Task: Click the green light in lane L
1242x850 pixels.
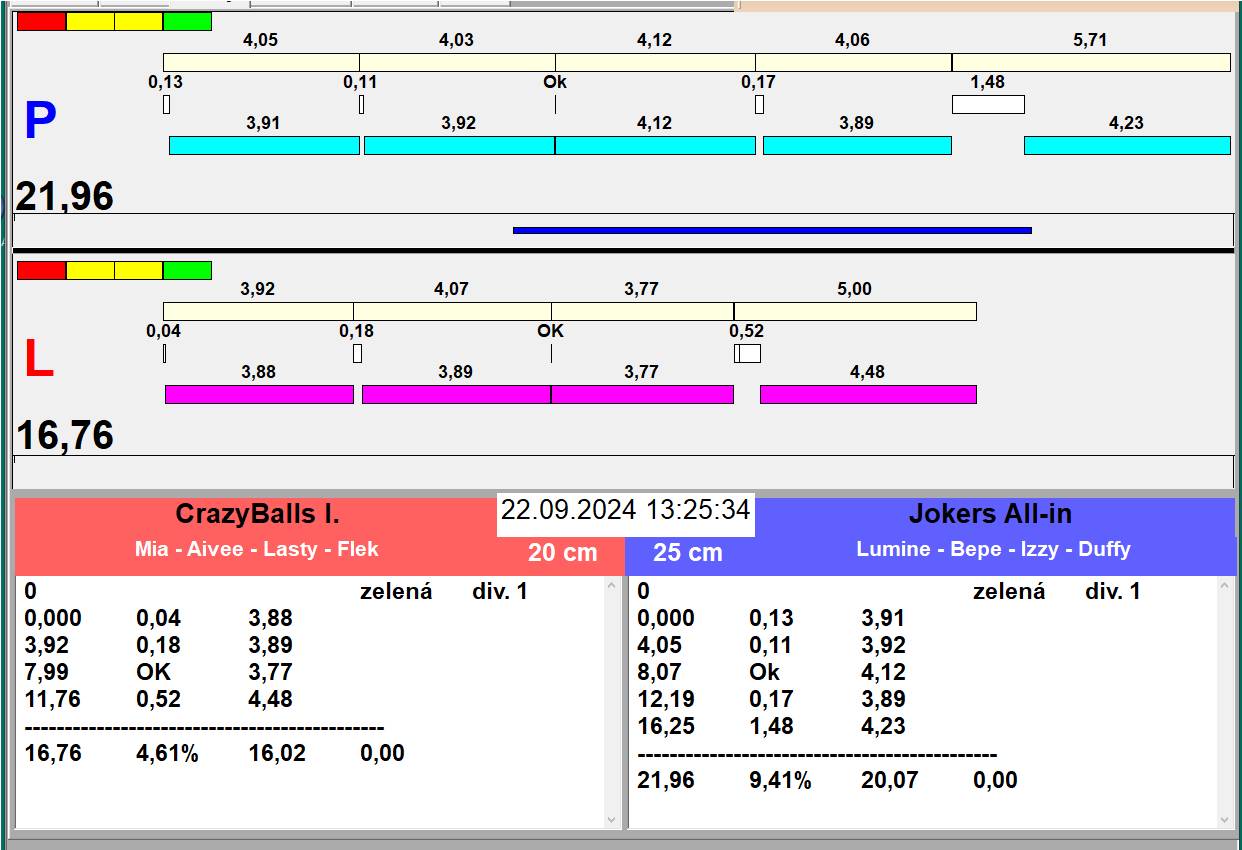Action: tap(187, 270)
